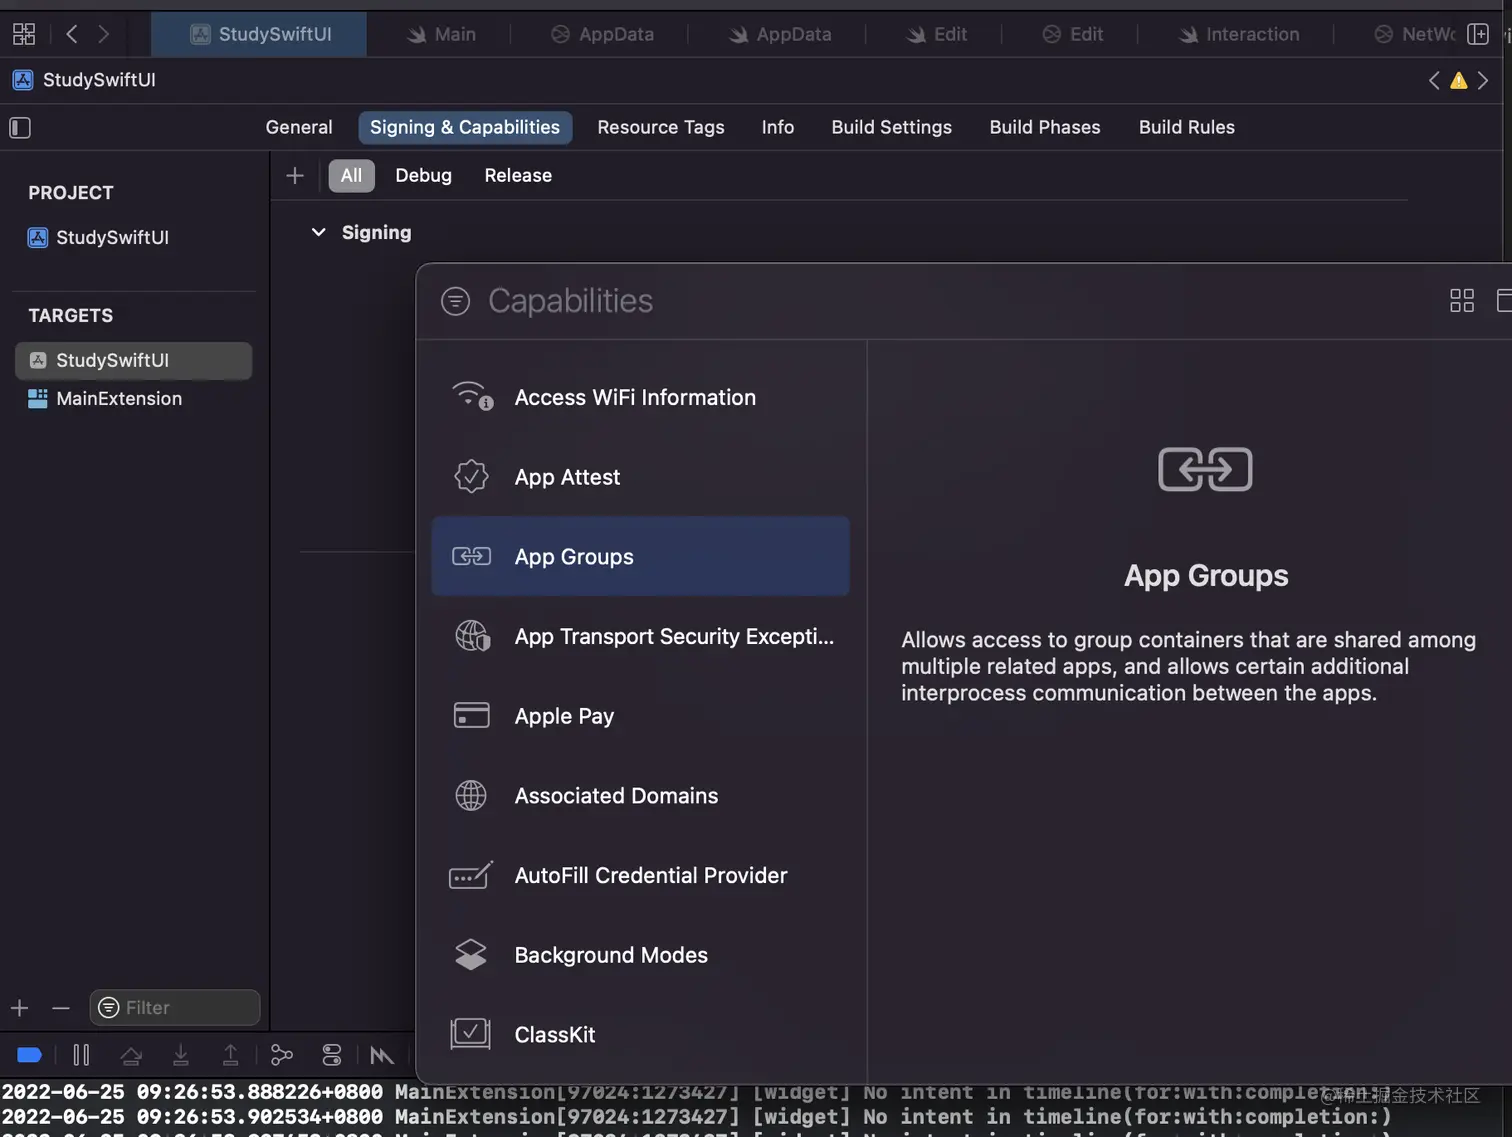
Task: Click the Capabilities search title field
Action: click(x=570, y=301)
